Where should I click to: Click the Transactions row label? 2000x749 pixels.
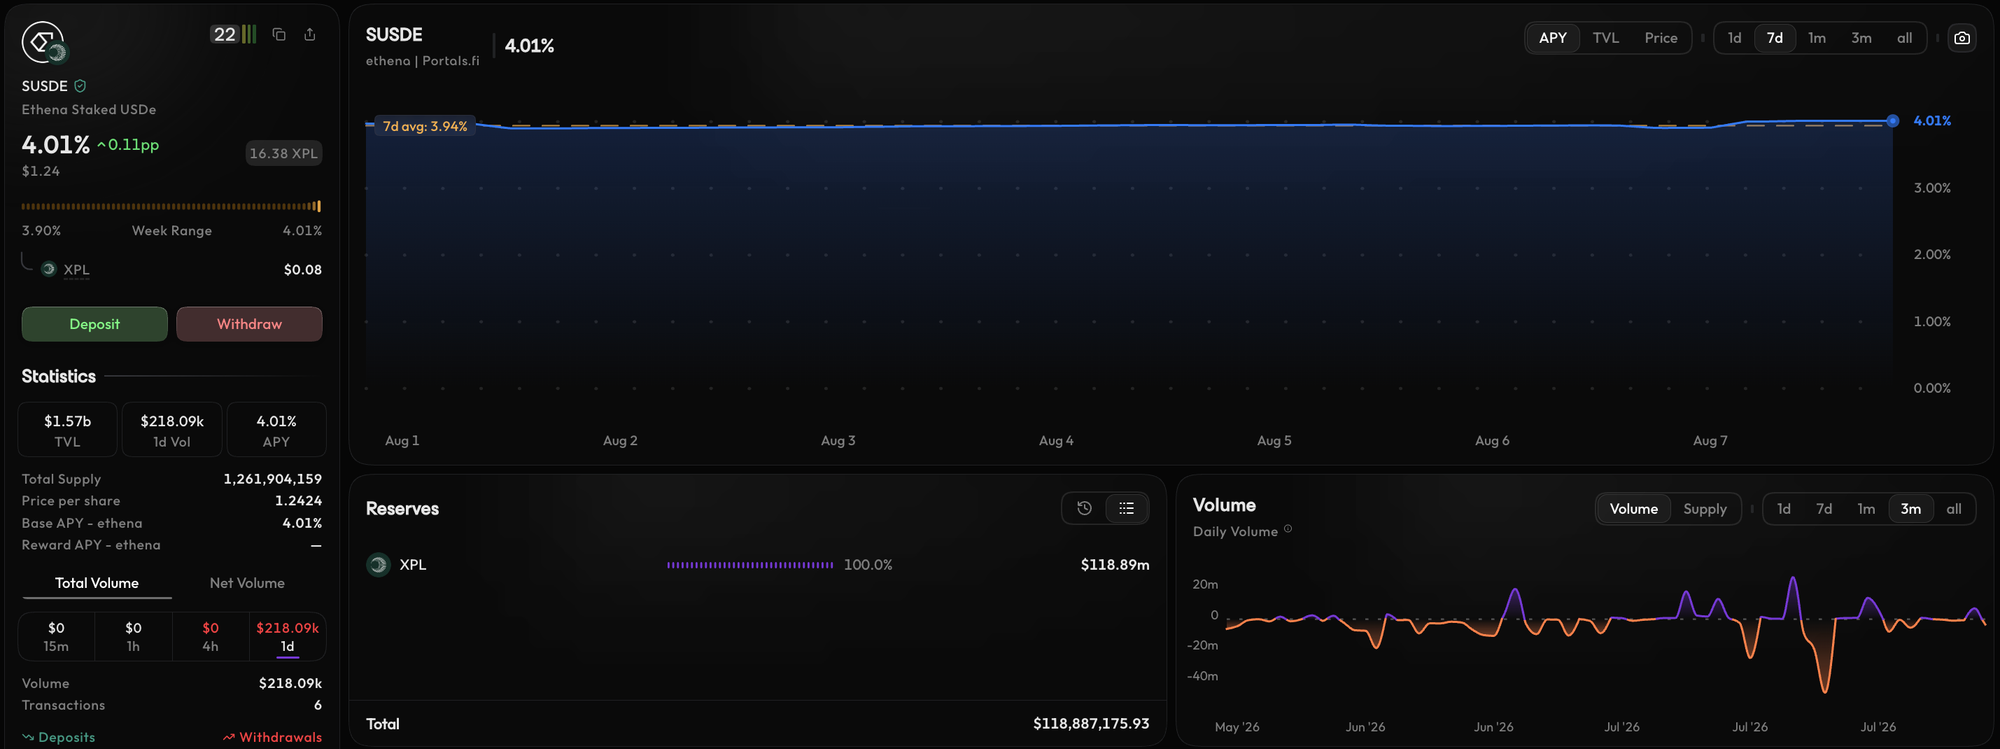coord(63,705)
